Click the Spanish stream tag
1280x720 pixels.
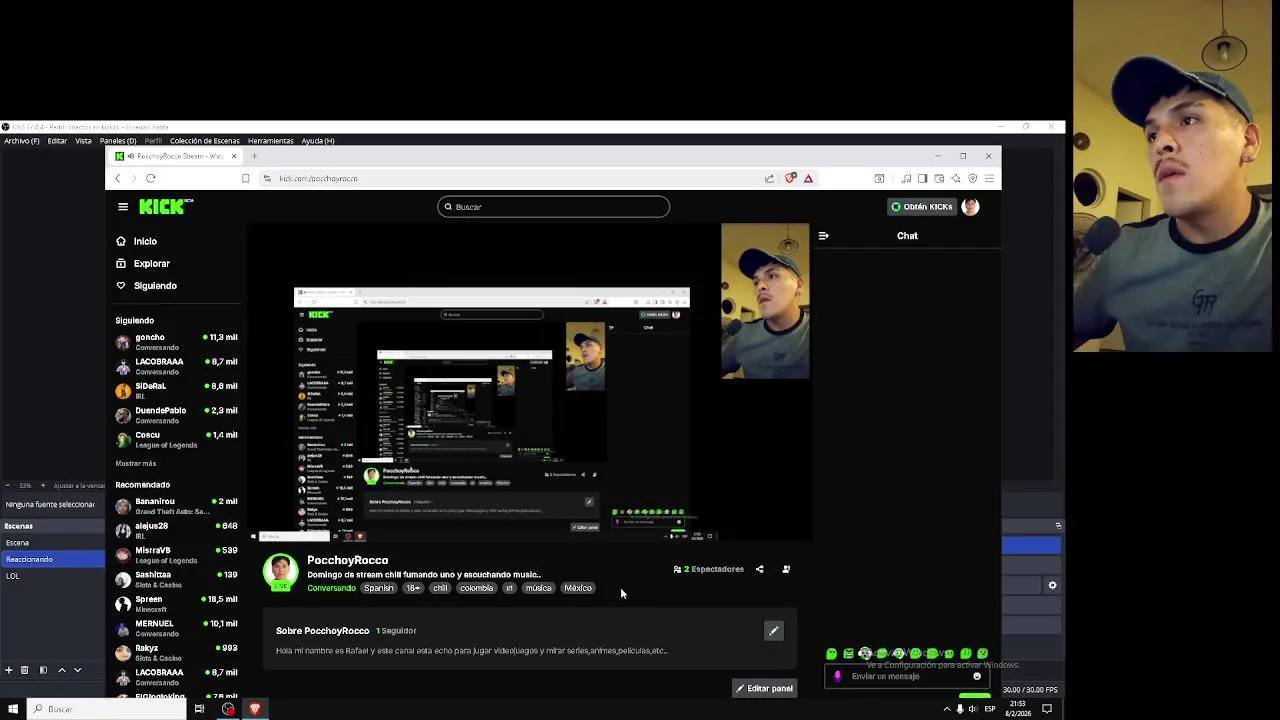tap(378, 588)
